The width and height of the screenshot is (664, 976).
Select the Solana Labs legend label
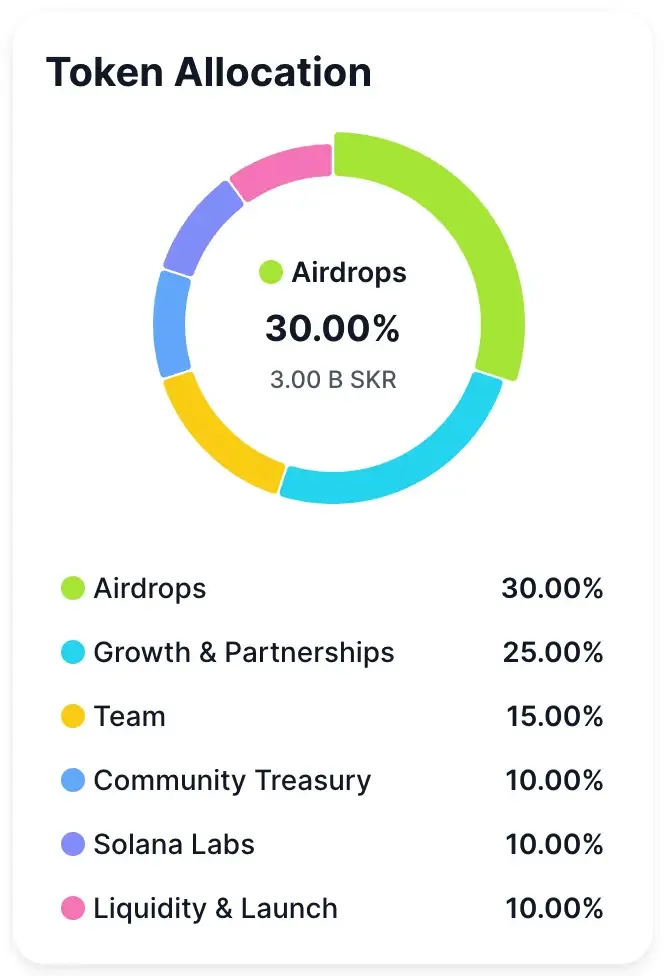pos(174,845)
